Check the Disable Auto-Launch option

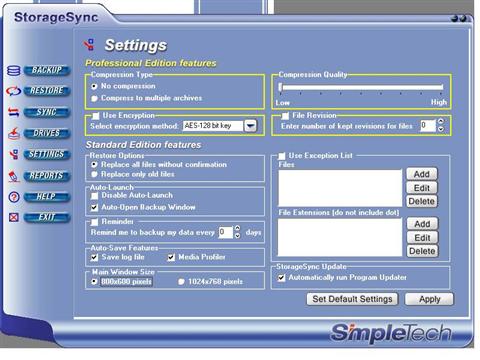point(95,195)
